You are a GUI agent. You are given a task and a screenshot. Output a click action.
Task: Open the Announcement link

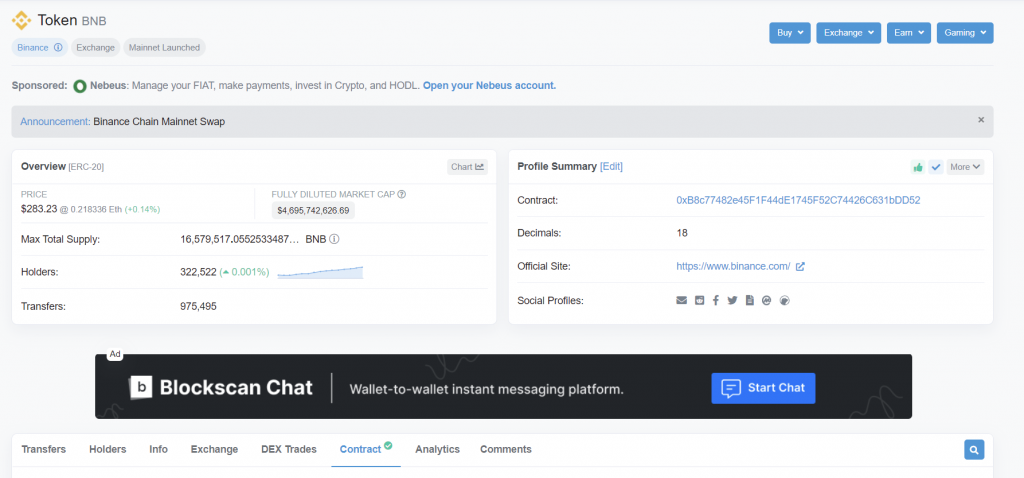(x=55, y=121)
